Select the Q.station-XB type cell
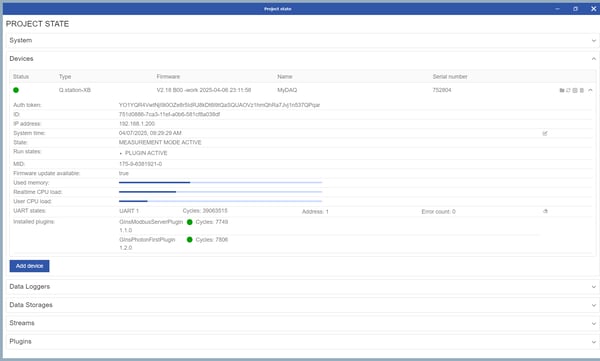The width and height of the screenshot is (600, 361). point(75,90)
